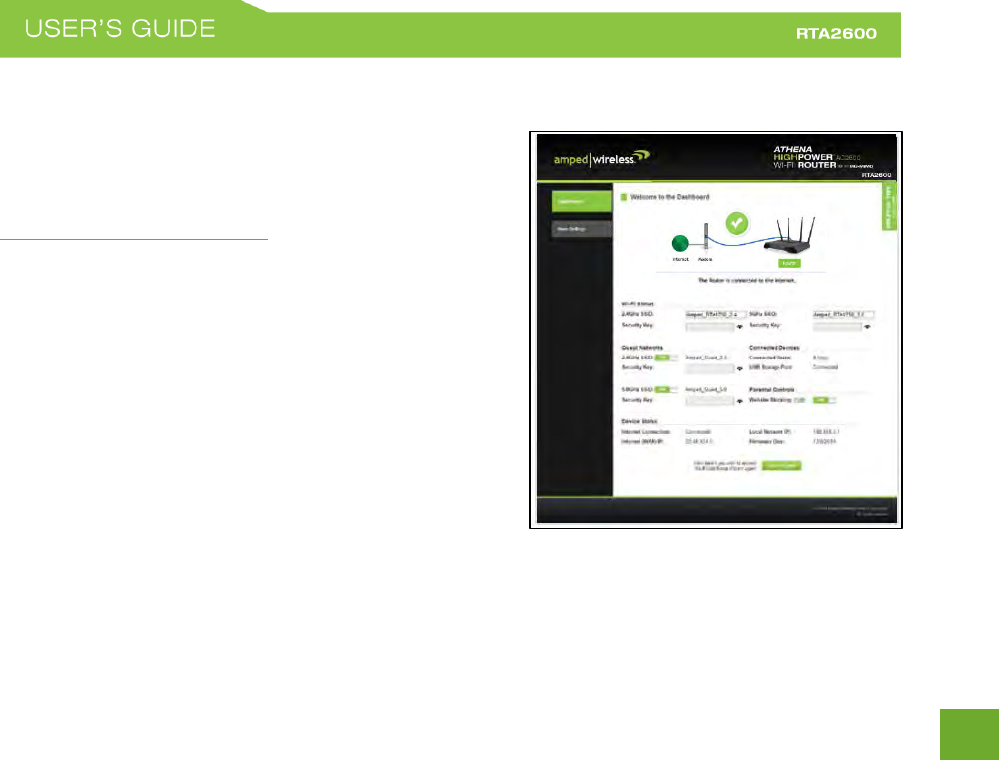The image size is (999, 760).
Task: Click the Edit link beside Website Blocking
Action: click(800, 400)
